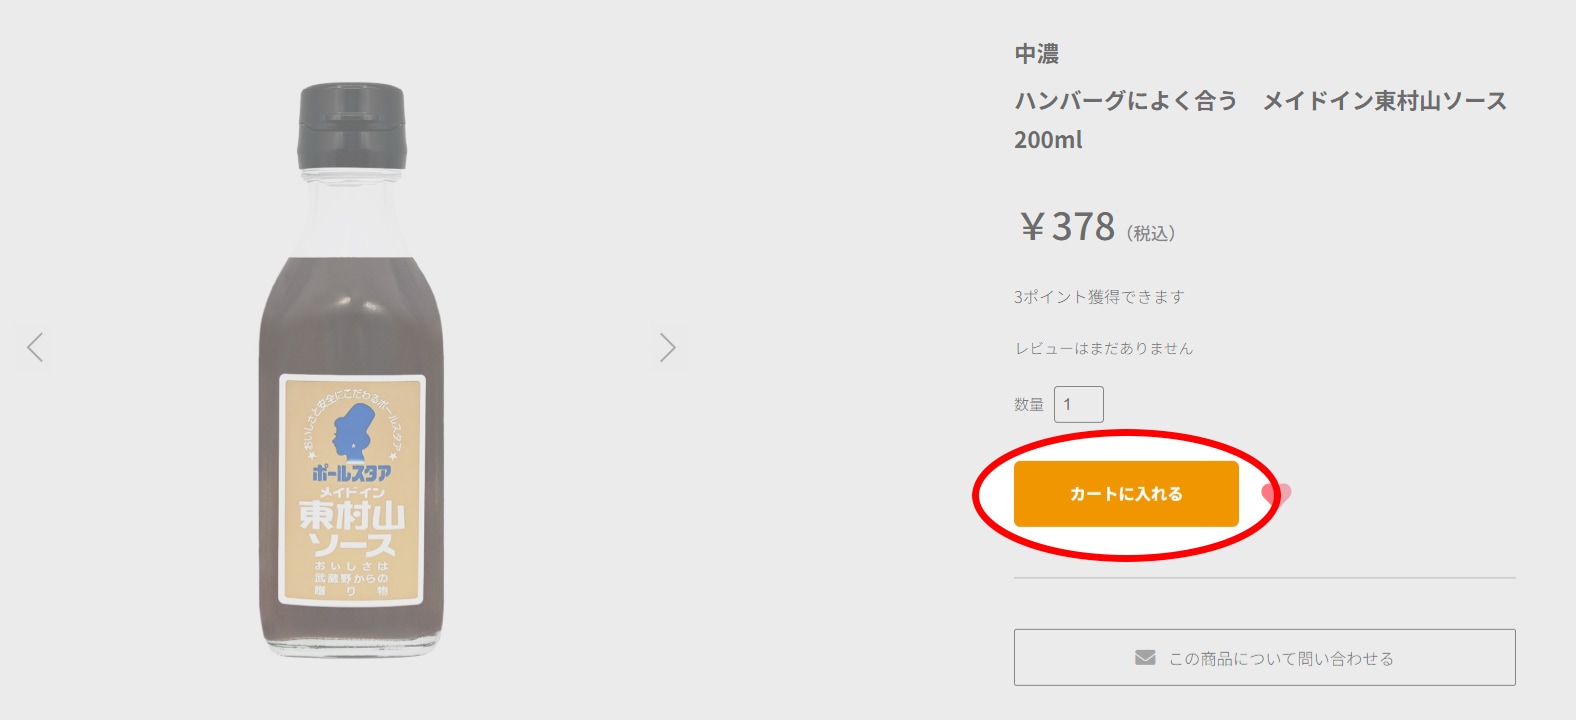1576x720 pixels.
Task: Click the product title ハンバーグによく合う
Action: [1126, 101]
